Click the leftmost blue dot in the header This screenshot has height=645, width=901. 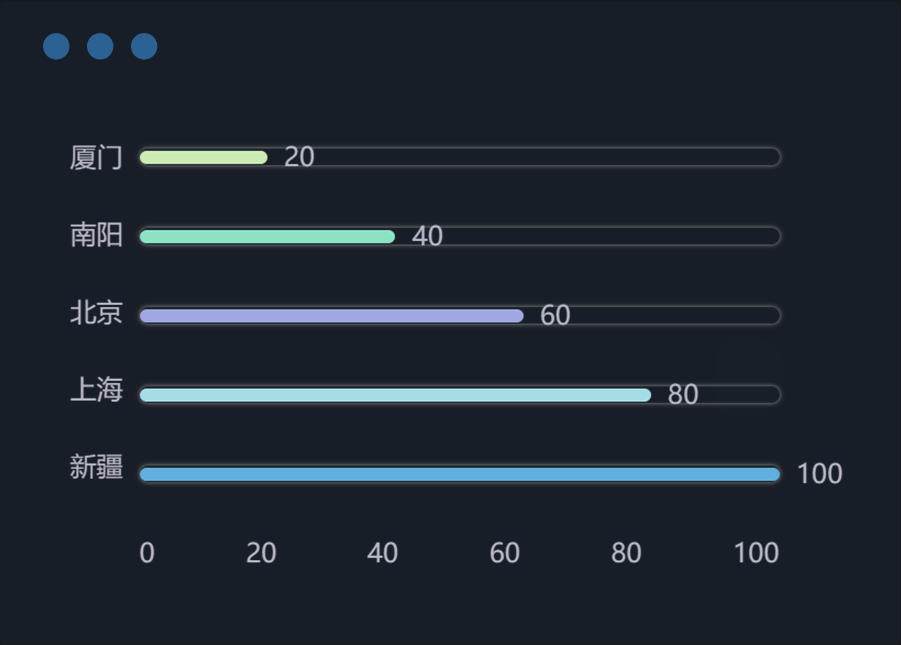[x=56, y=46]
